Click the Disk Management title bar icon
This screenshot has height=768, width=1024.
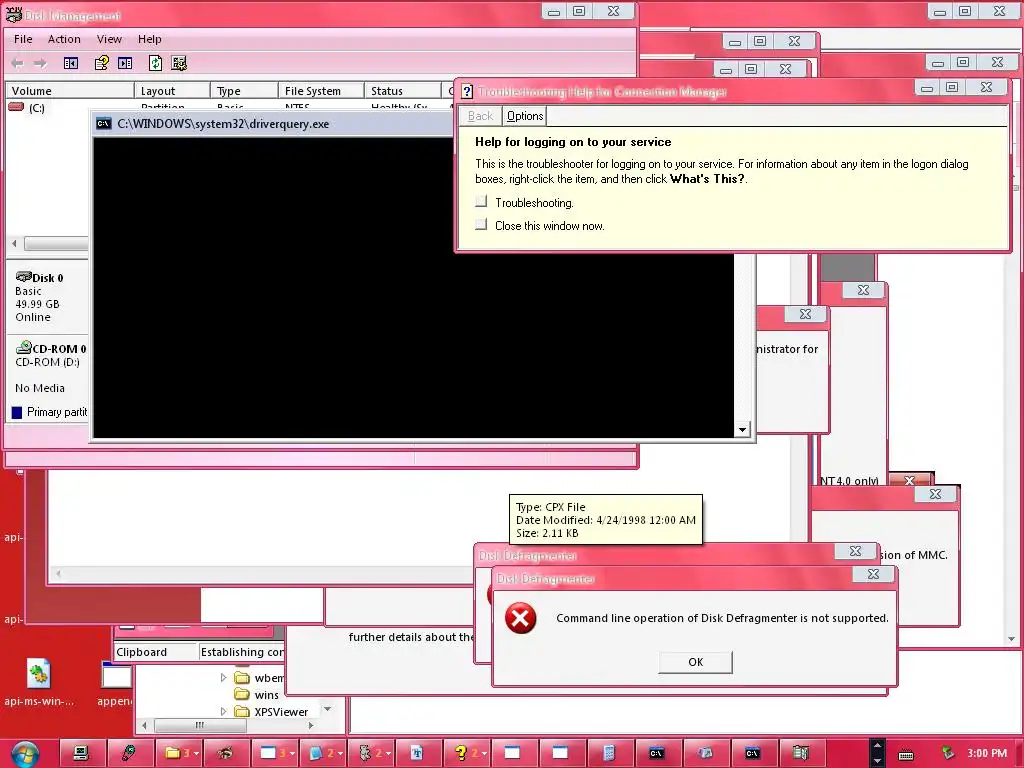click(x=14, y=14)
